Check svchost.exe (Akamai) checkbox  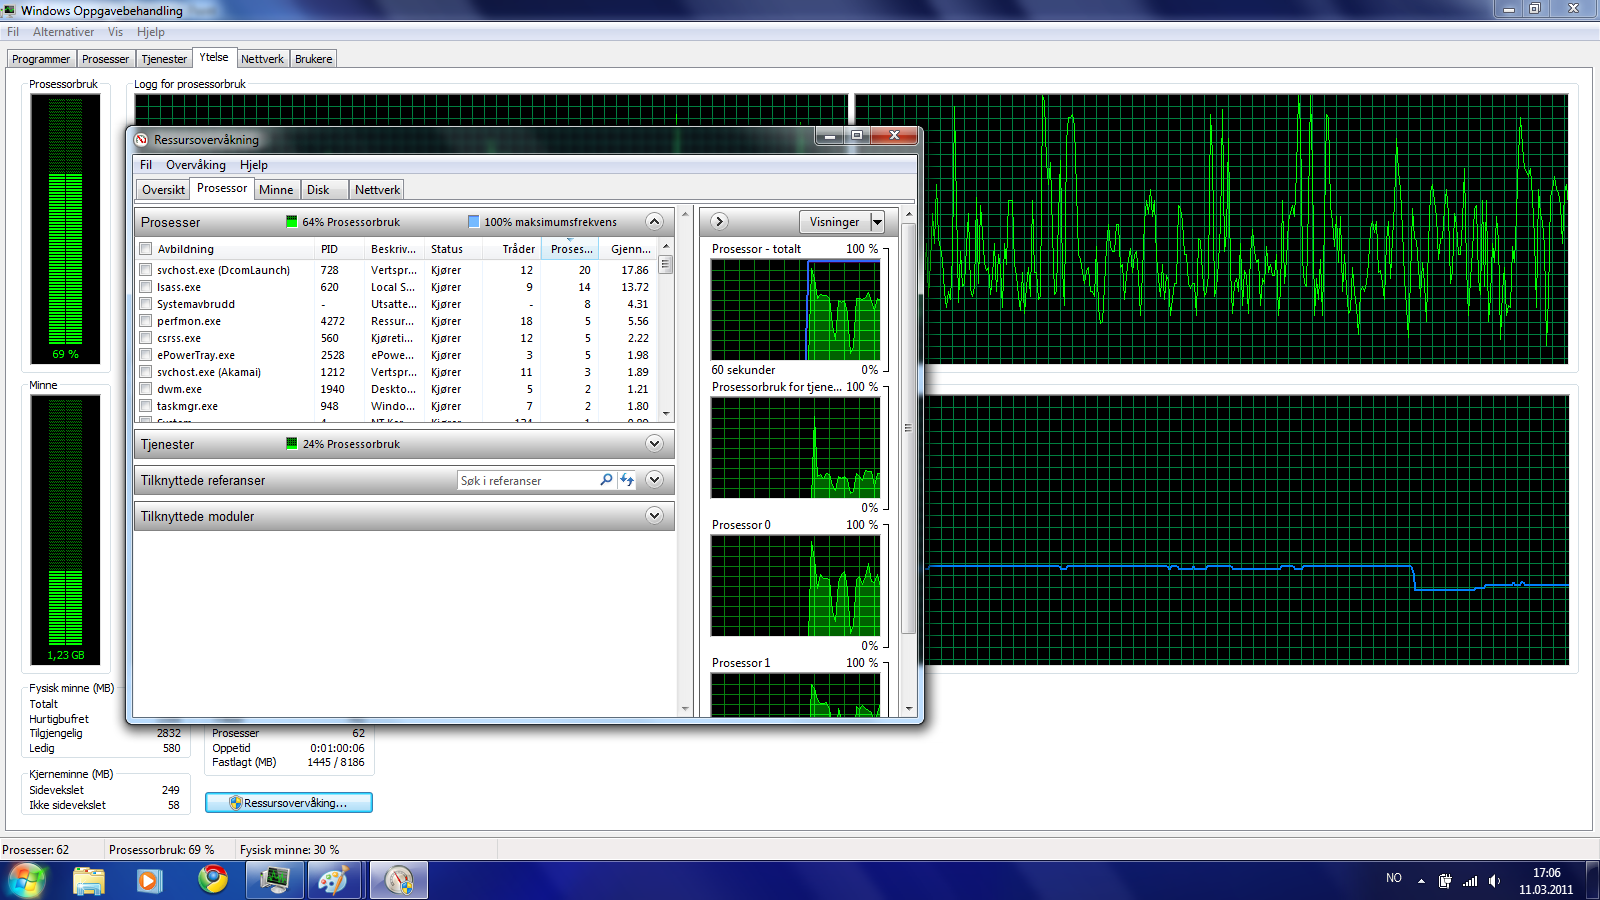tap(146, 372)
